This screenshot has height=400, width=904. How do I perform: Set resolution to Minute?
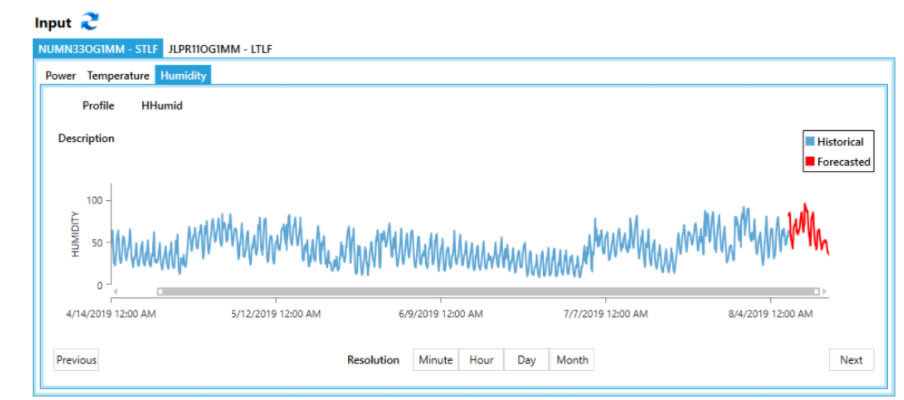pyautogui.click(x=435, y=360)
